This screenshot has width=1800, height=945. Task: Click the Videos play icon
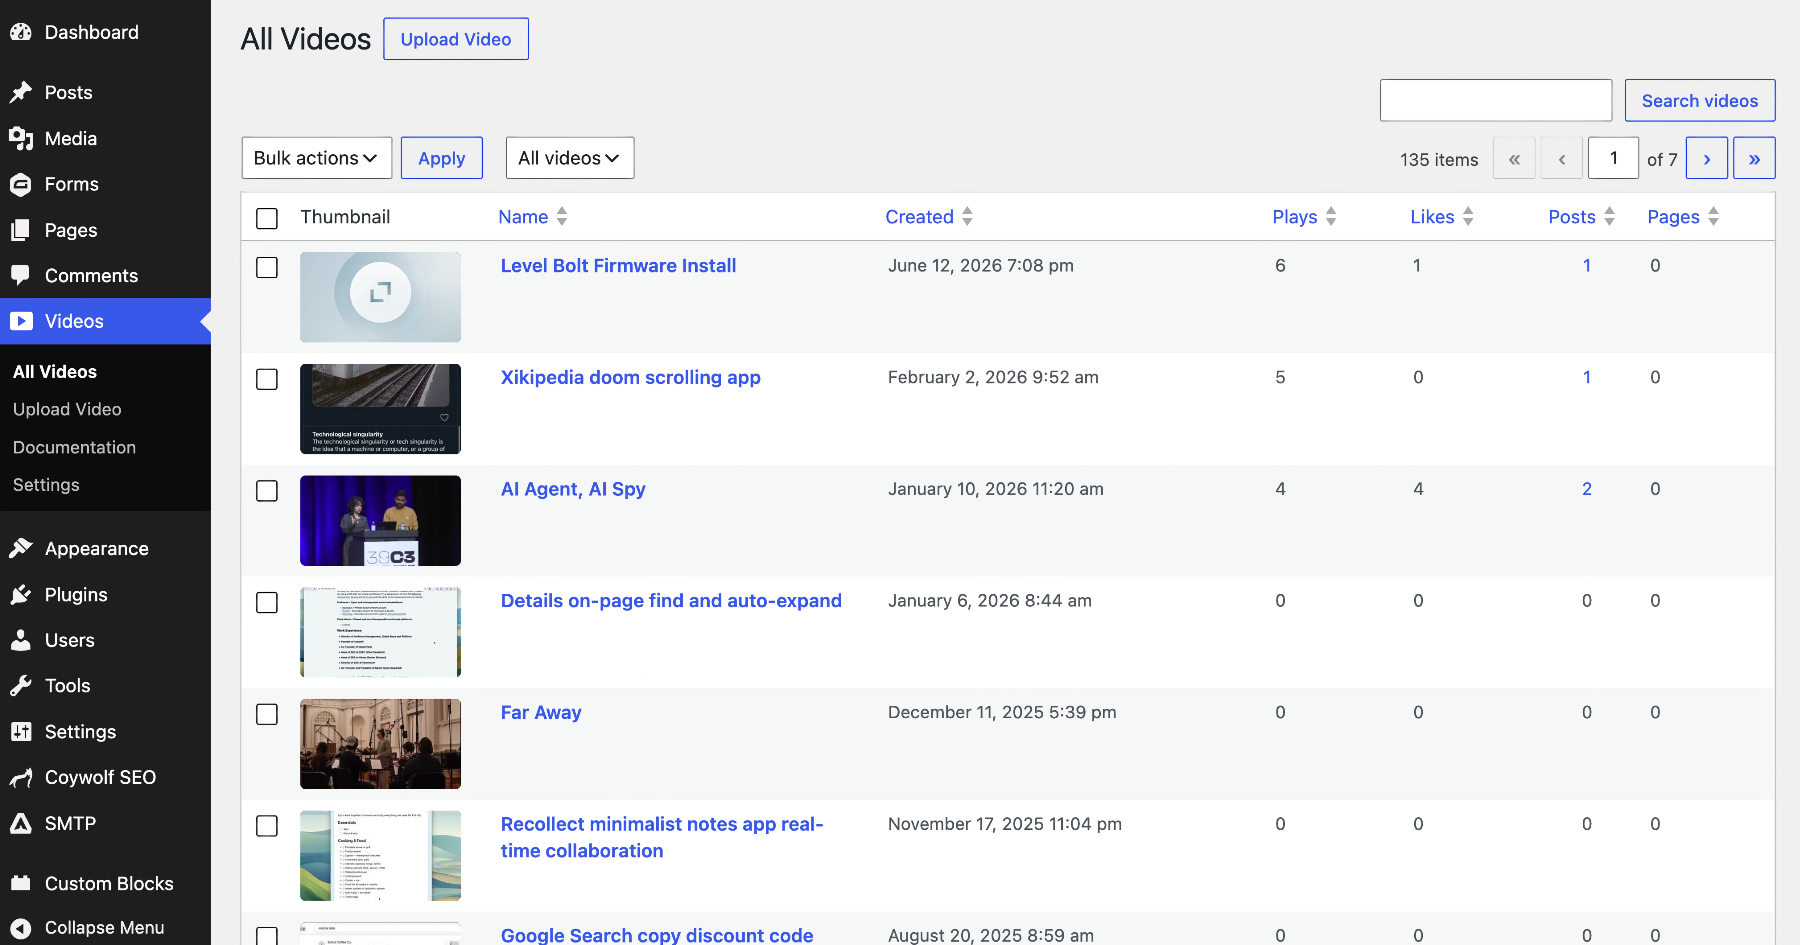21,321
